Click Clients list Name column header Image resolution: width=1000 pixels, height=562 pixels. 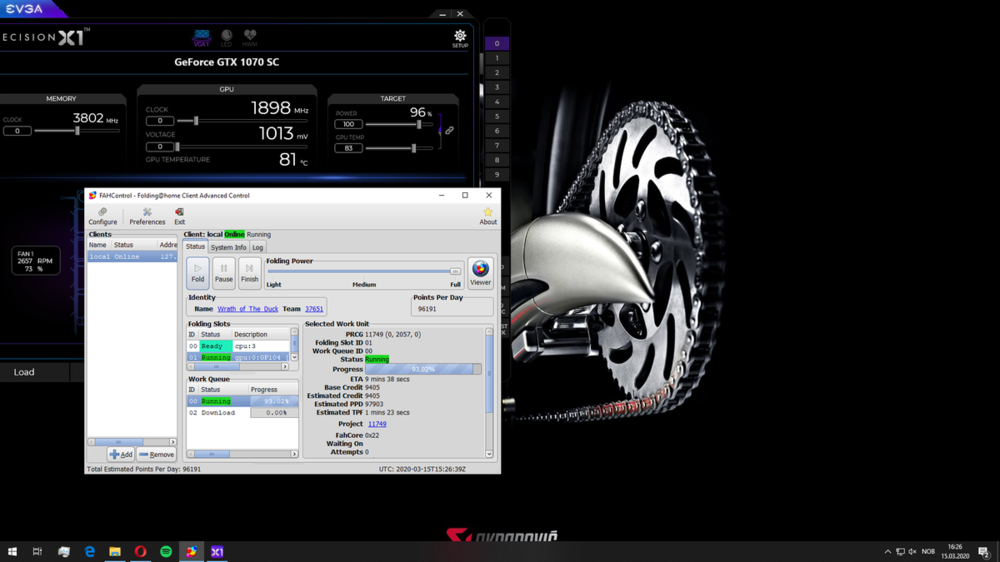[99, 244]
